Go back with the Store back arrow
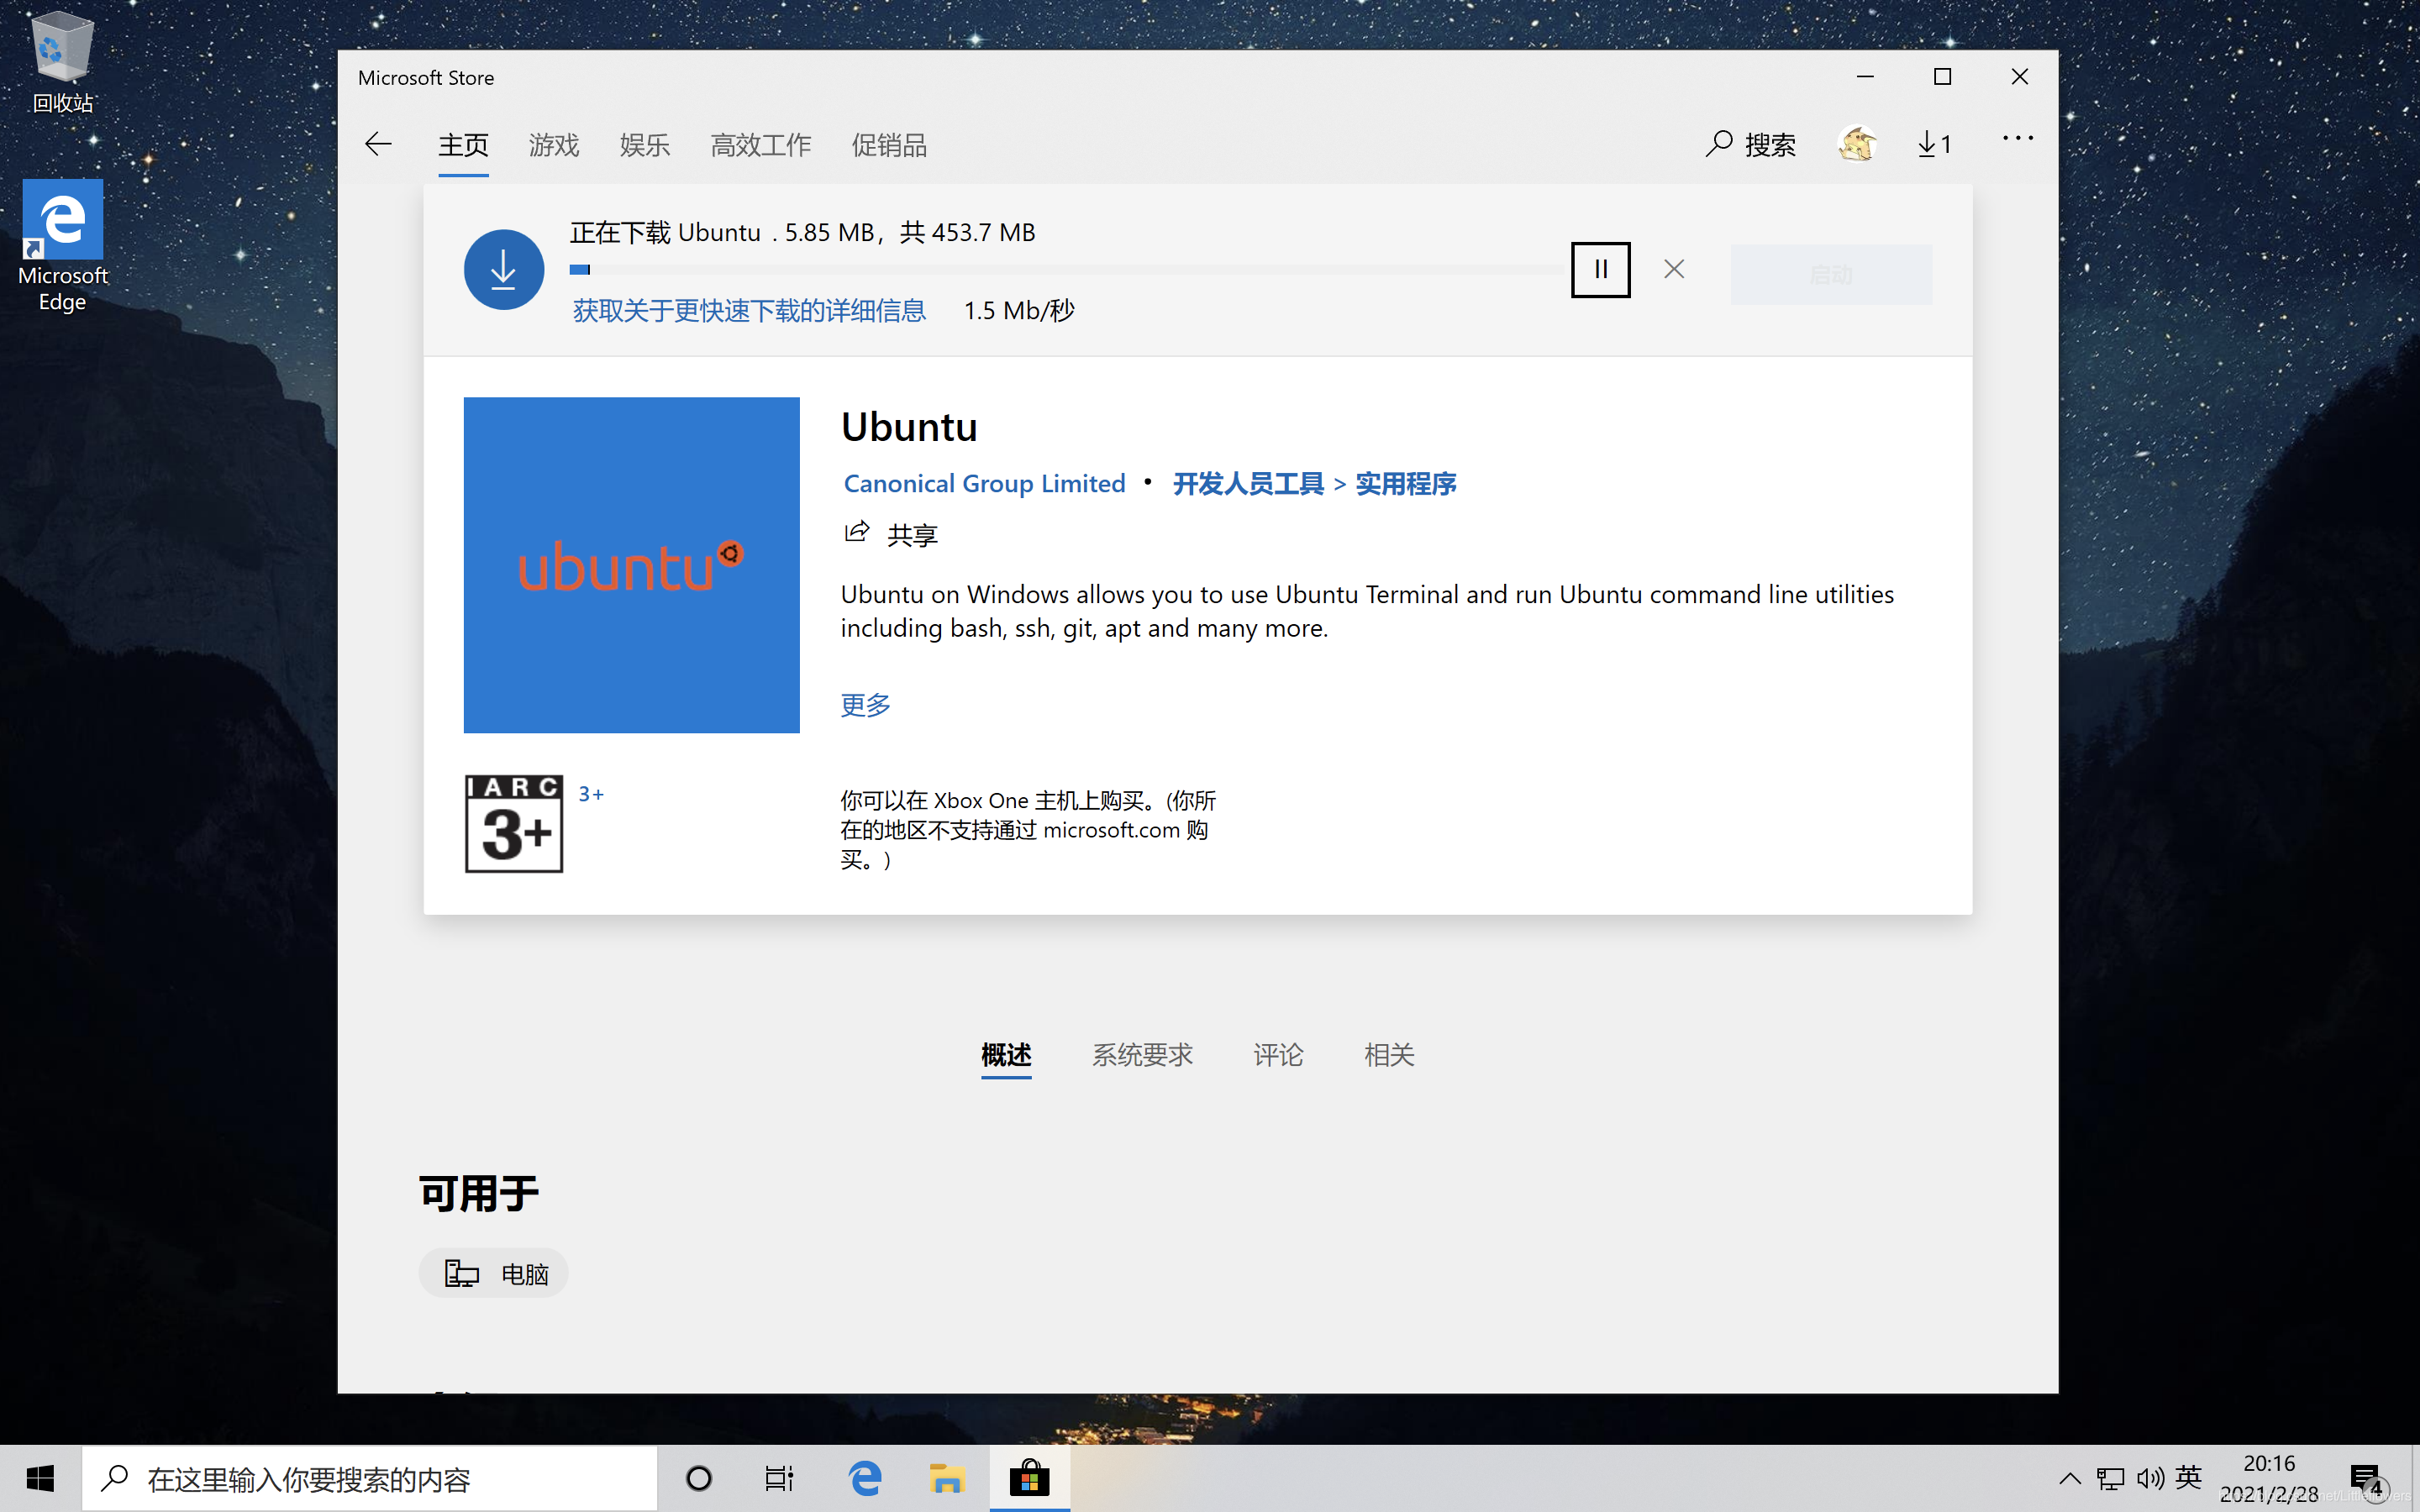2420x1512 pixels. [x=378, y=144]
